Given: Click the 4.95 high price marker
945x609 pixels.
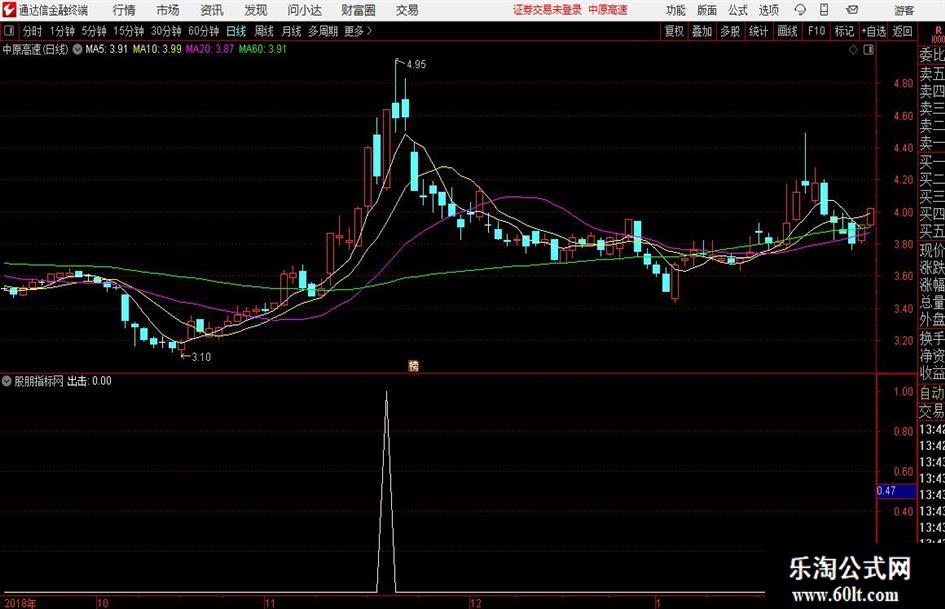Looking at the screenshot, I should click(416, 65).
